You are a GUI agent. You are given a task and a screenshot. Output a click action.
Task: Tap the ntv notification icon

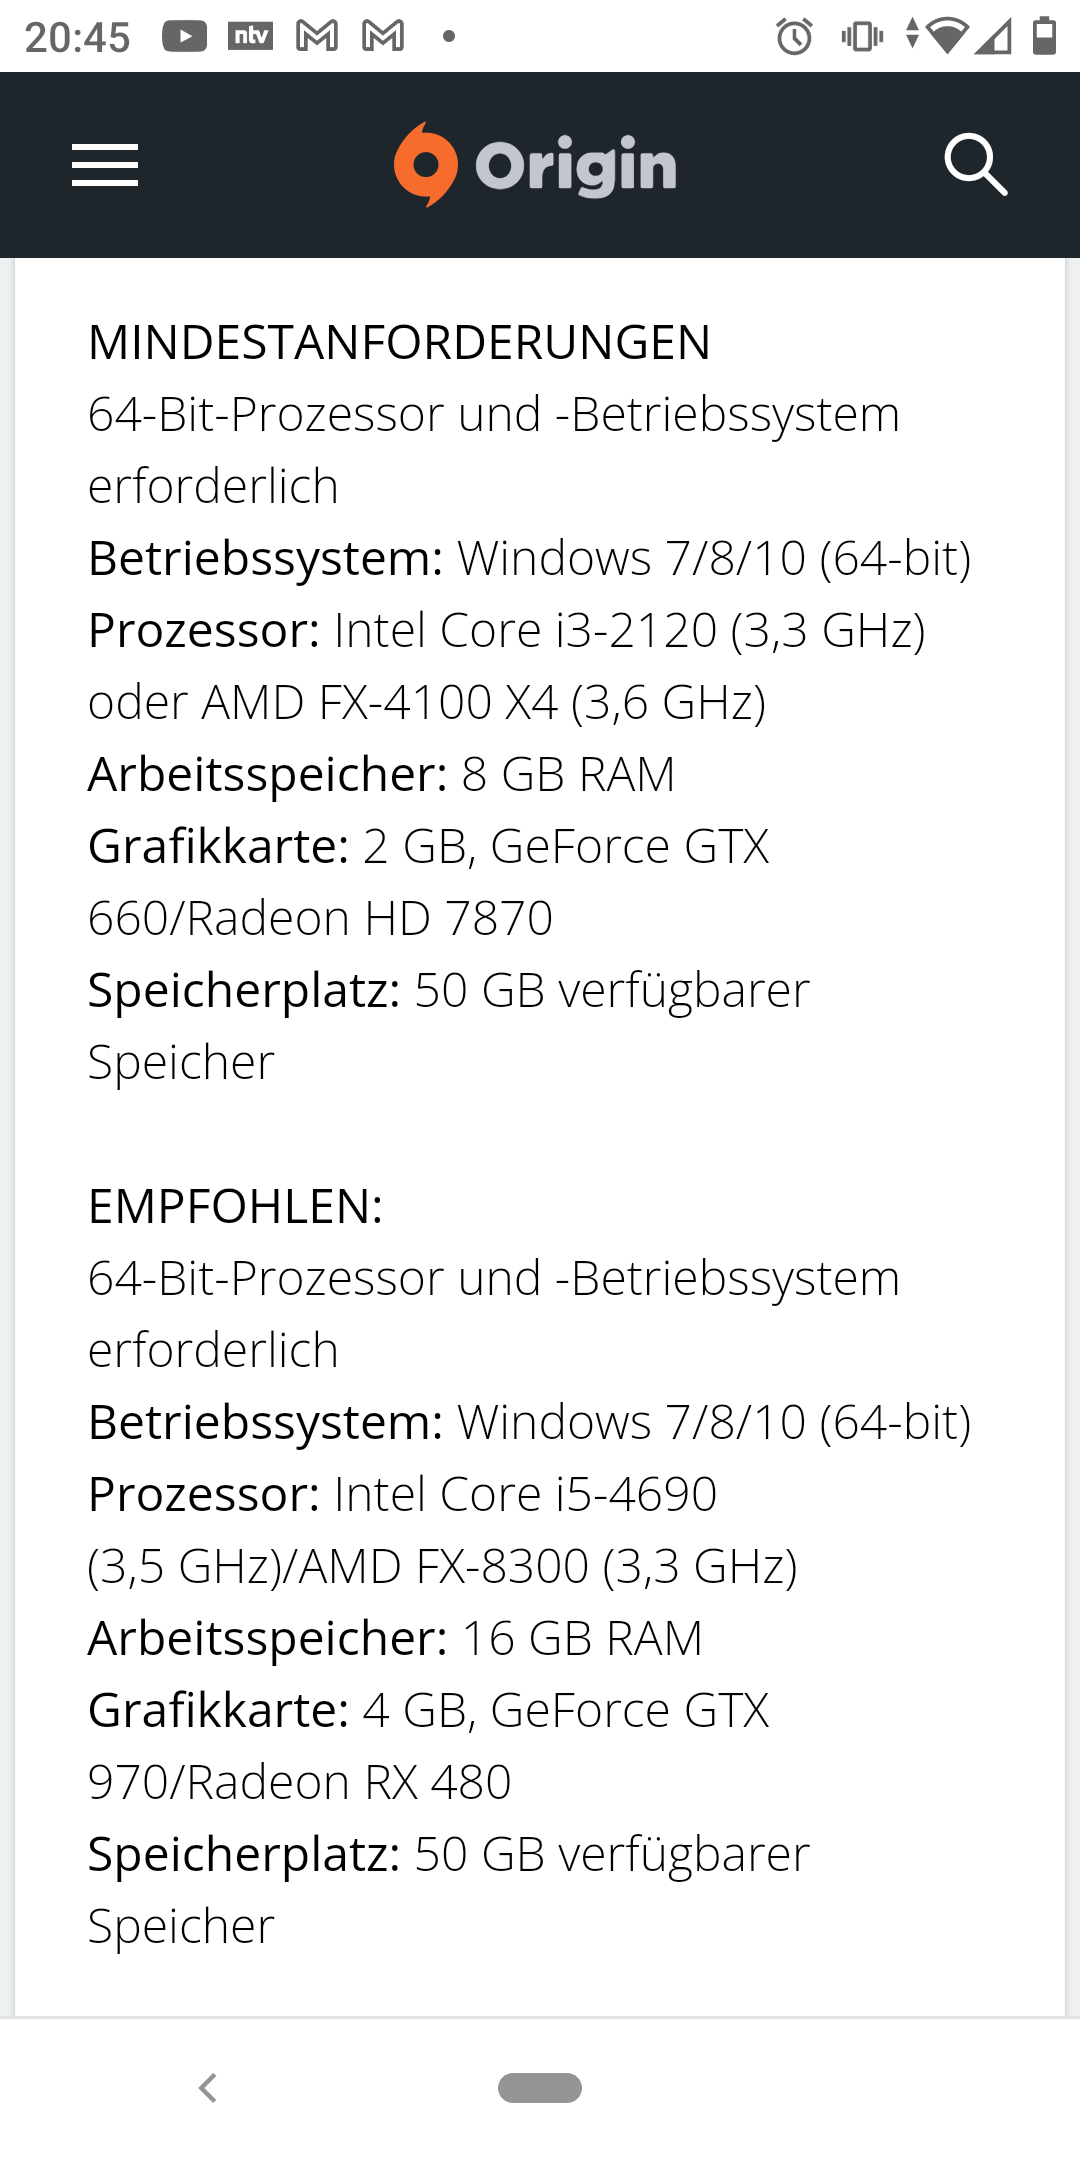tap(250, 37)
